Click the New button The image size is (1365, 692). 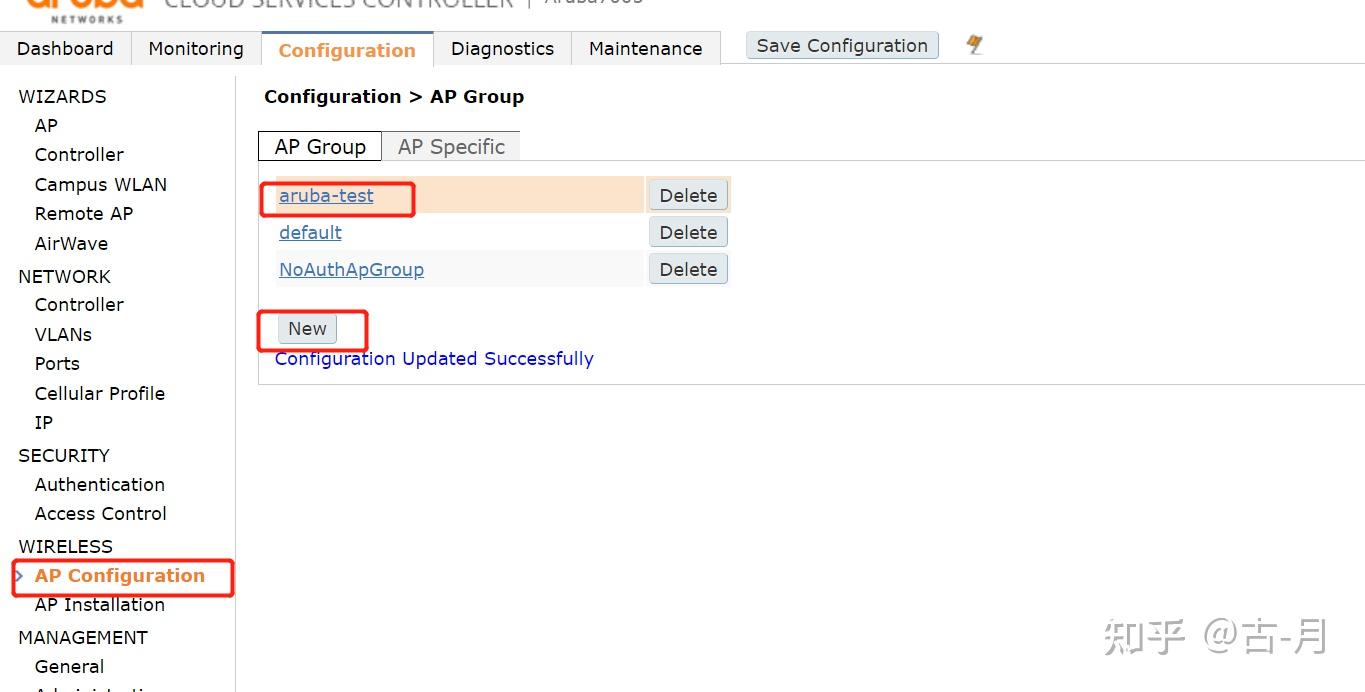click(307, 329)
